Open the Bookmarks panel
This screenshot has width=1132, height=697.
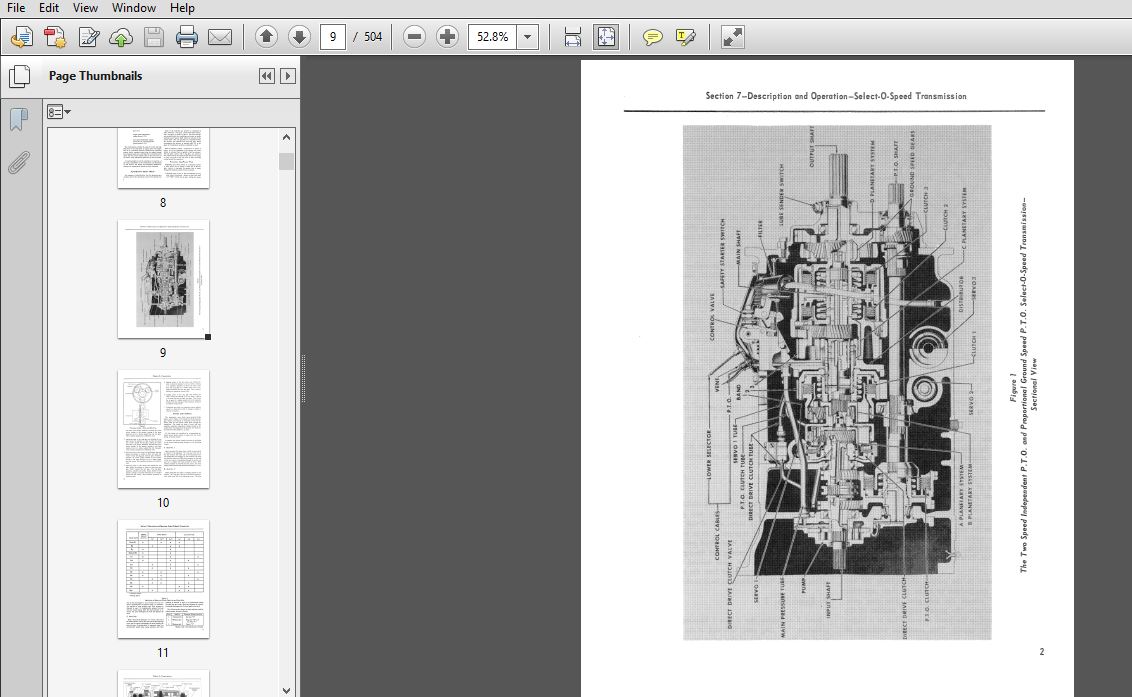point(18,120)
